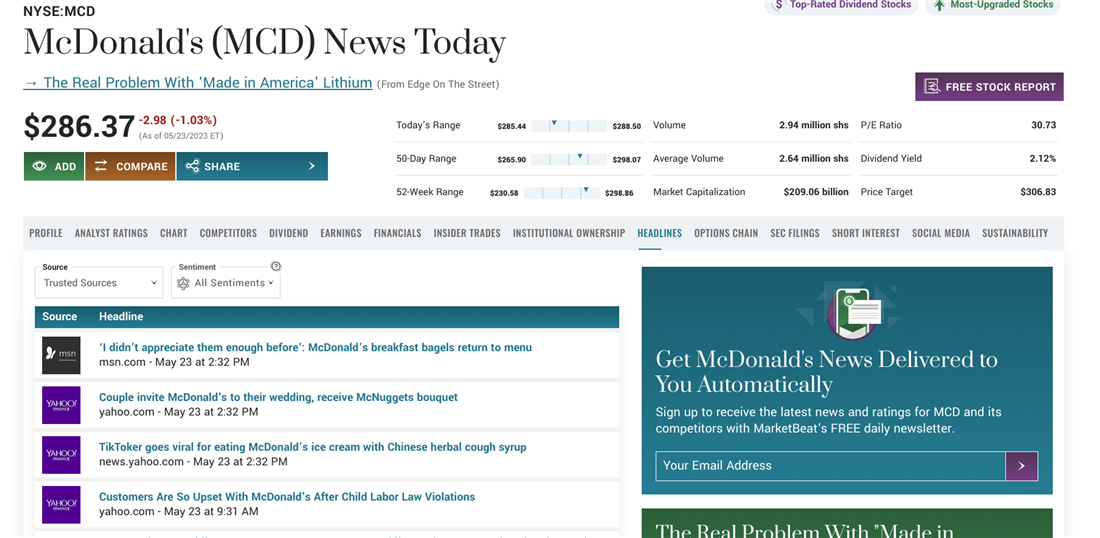Click 52-Week Range marker bar
The image size is (1100, 538).
[562, 192]
